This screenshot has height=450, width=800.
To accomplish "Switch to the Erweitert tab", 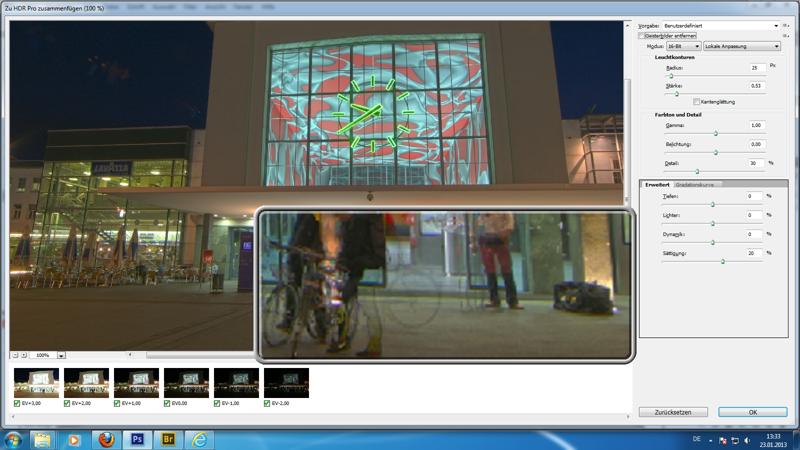I will tap(657, 185).
